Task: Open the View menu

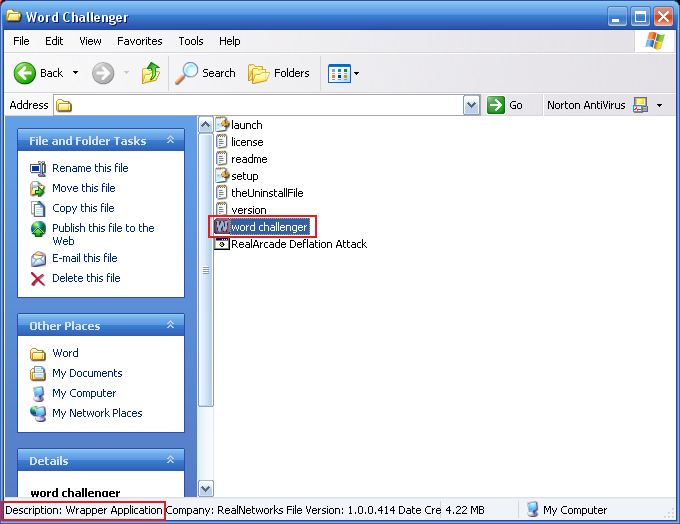Action: click(90, 41)
